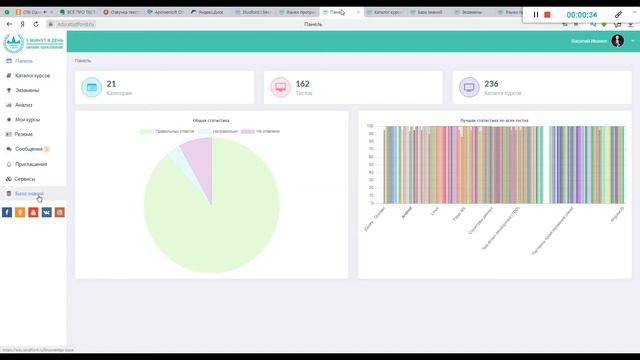Open the VK social link
Viewport: 640px width, 360px height.
click(47, 212)
